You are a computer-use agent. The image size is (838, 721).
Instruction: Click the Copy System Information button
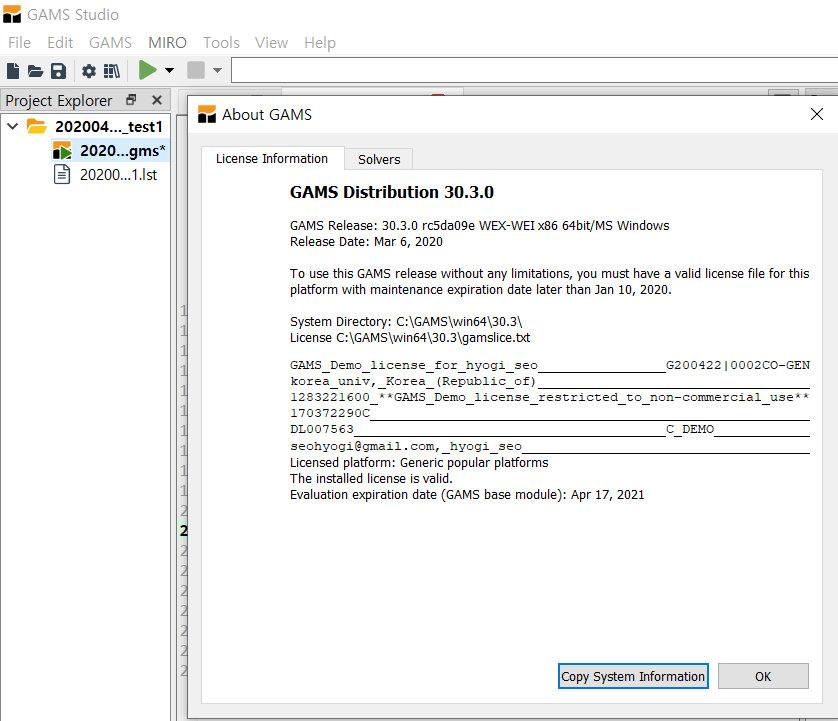click(x=633, y=676)
